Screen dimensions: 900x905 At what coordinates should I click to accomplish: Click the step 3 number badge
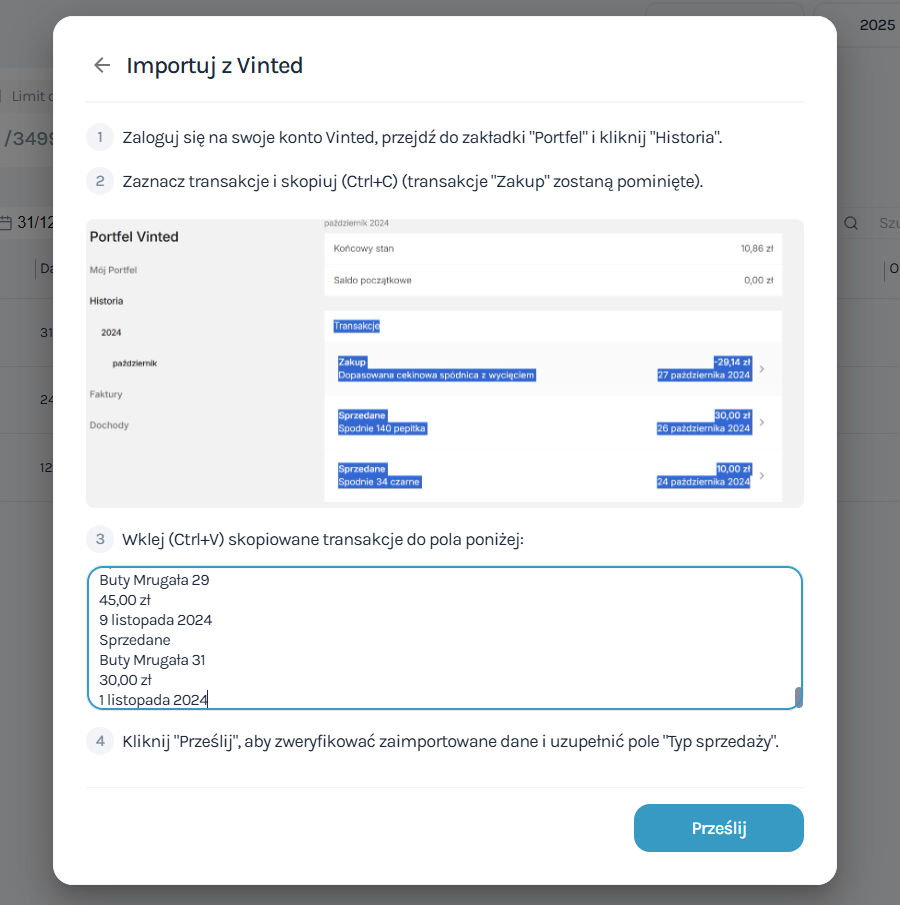click(100, 539)
